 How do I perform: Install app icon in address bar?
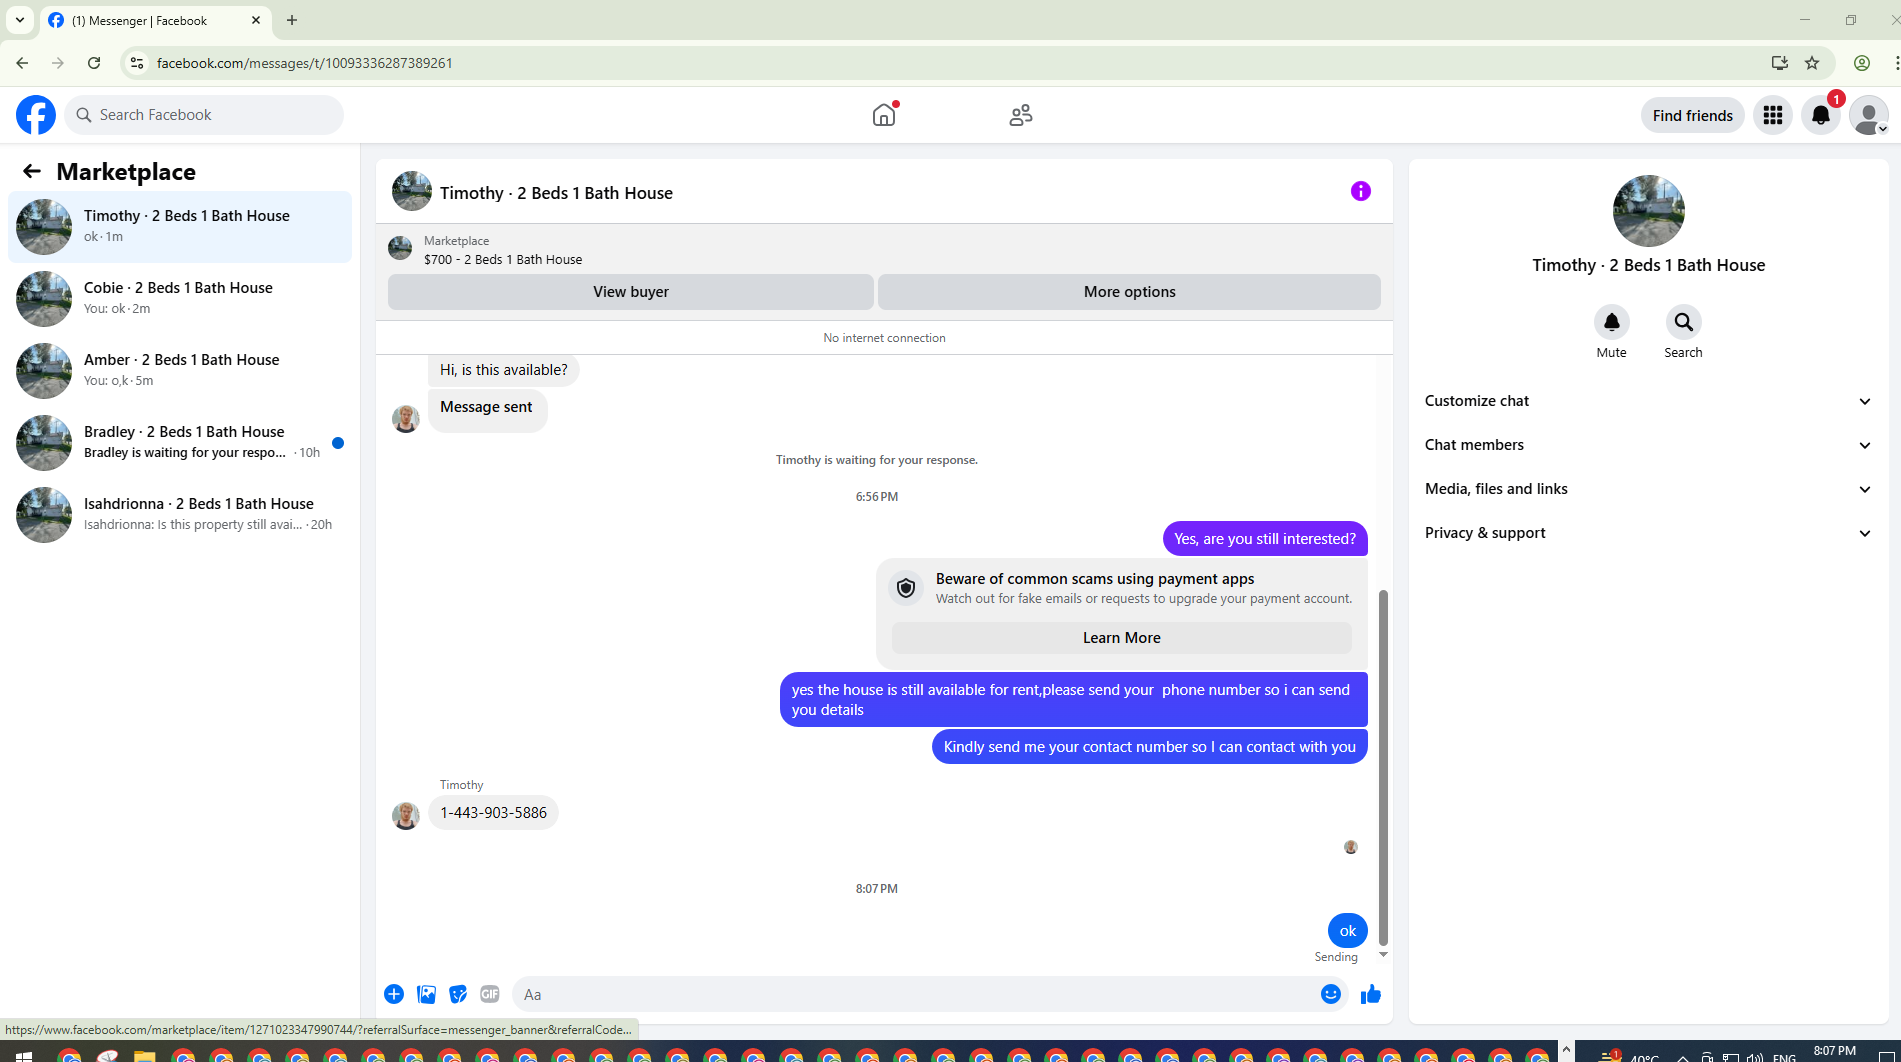1780,63
